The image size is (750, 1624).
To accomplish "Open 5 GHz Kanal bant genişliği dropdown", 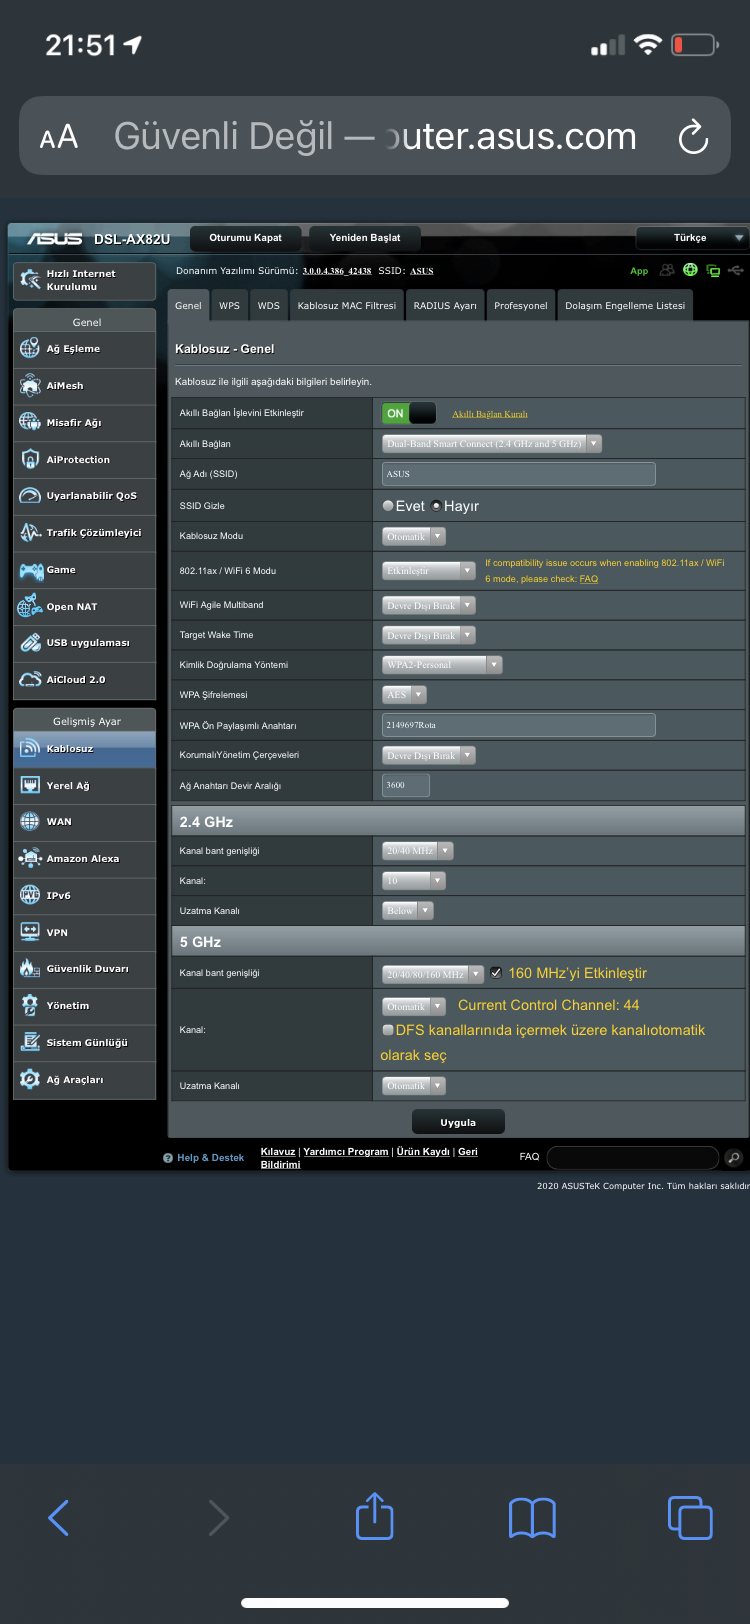I will pyautogui.click(x=433, y=973).
